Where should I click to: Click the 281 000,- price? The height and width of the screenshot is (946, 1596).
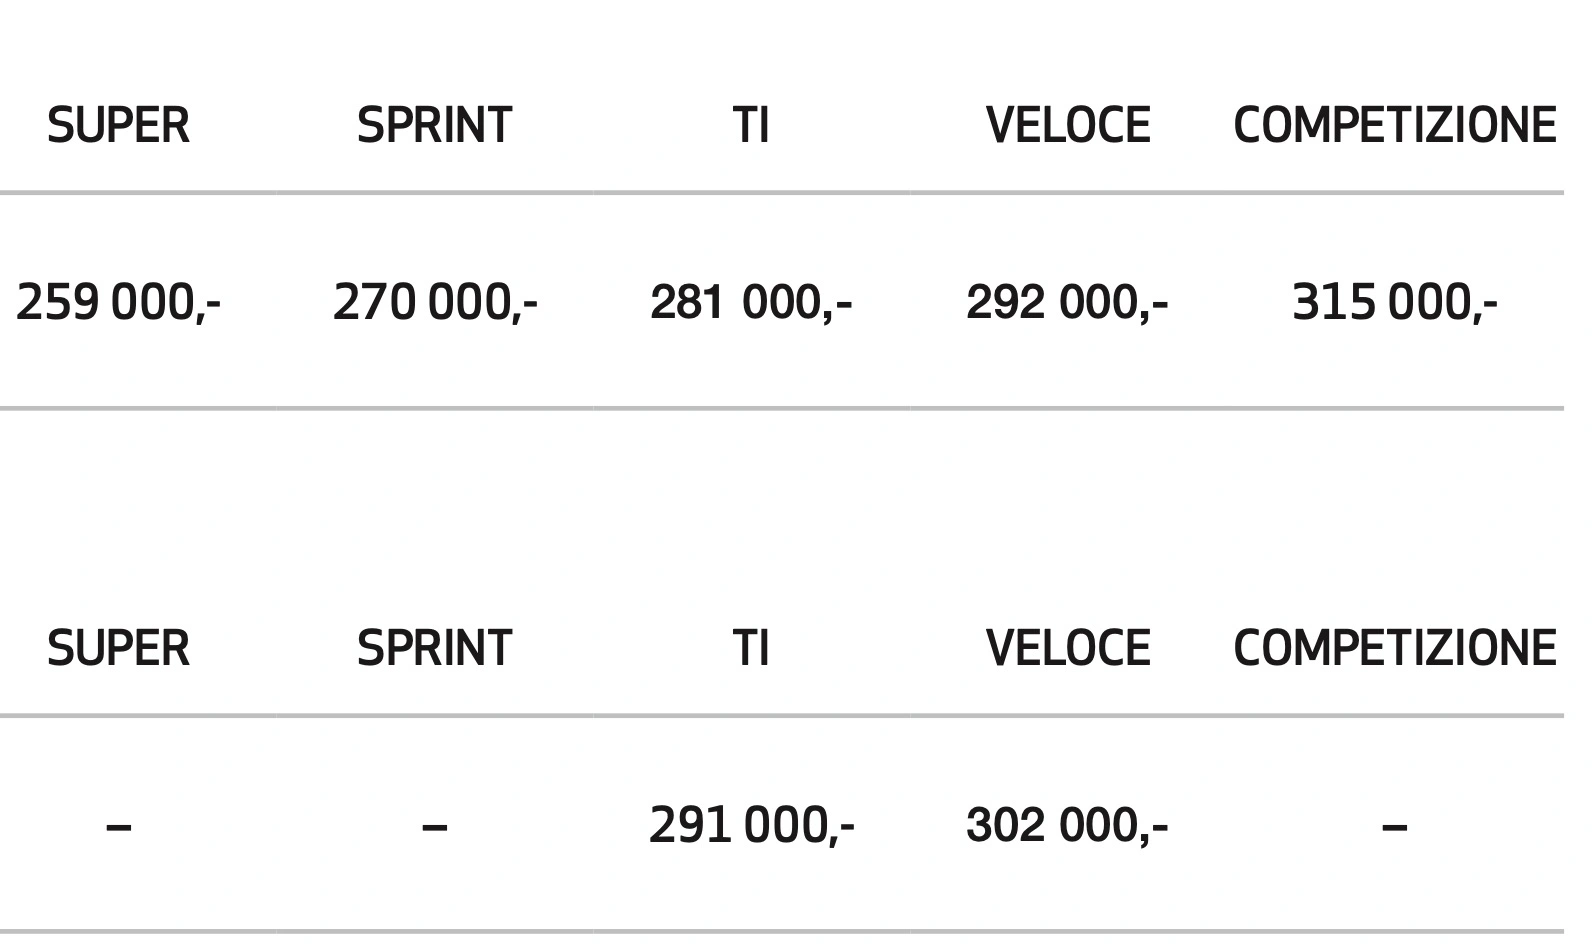point(751,302)
